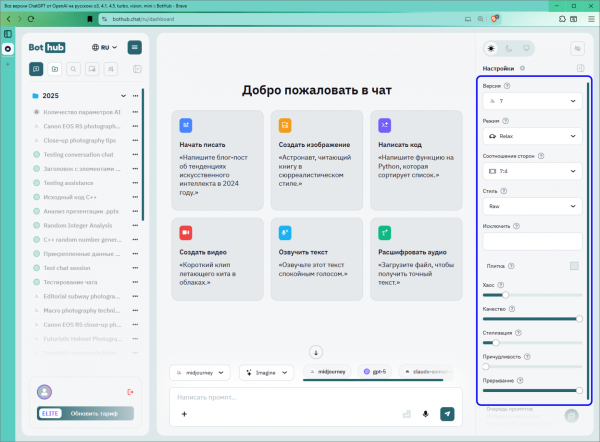Click the plus attach icon in prompt box
Screen dimensions: 600x442
(x=183, y=413)
